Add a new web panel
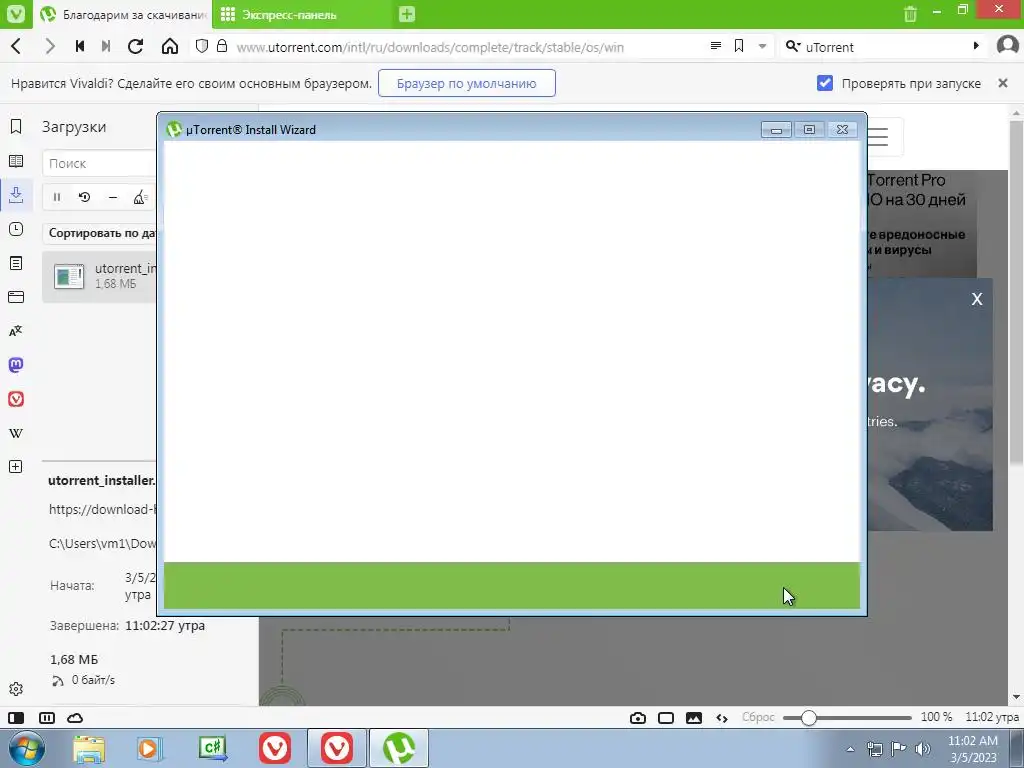Image resolution: width=1024 pixels, height=768 pixels. point(16,466)
